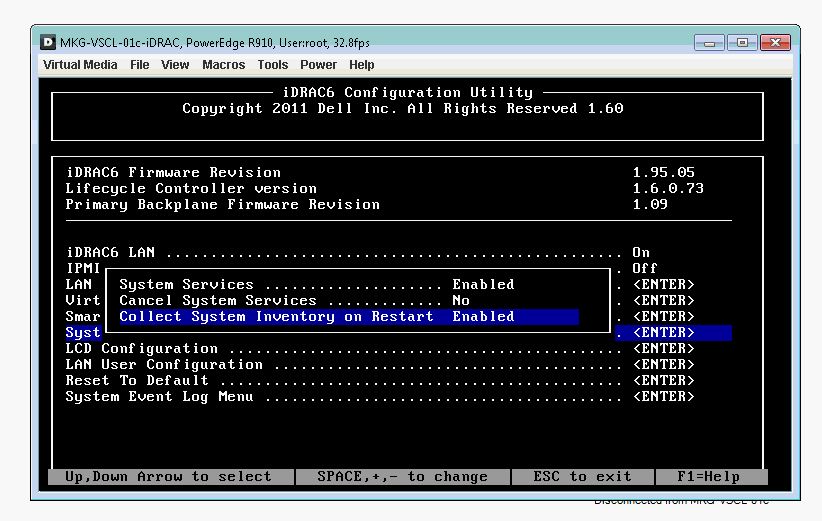This screenshot has height=521, width=822.
Task: Open the Power menu
Action: click(318, 64)
